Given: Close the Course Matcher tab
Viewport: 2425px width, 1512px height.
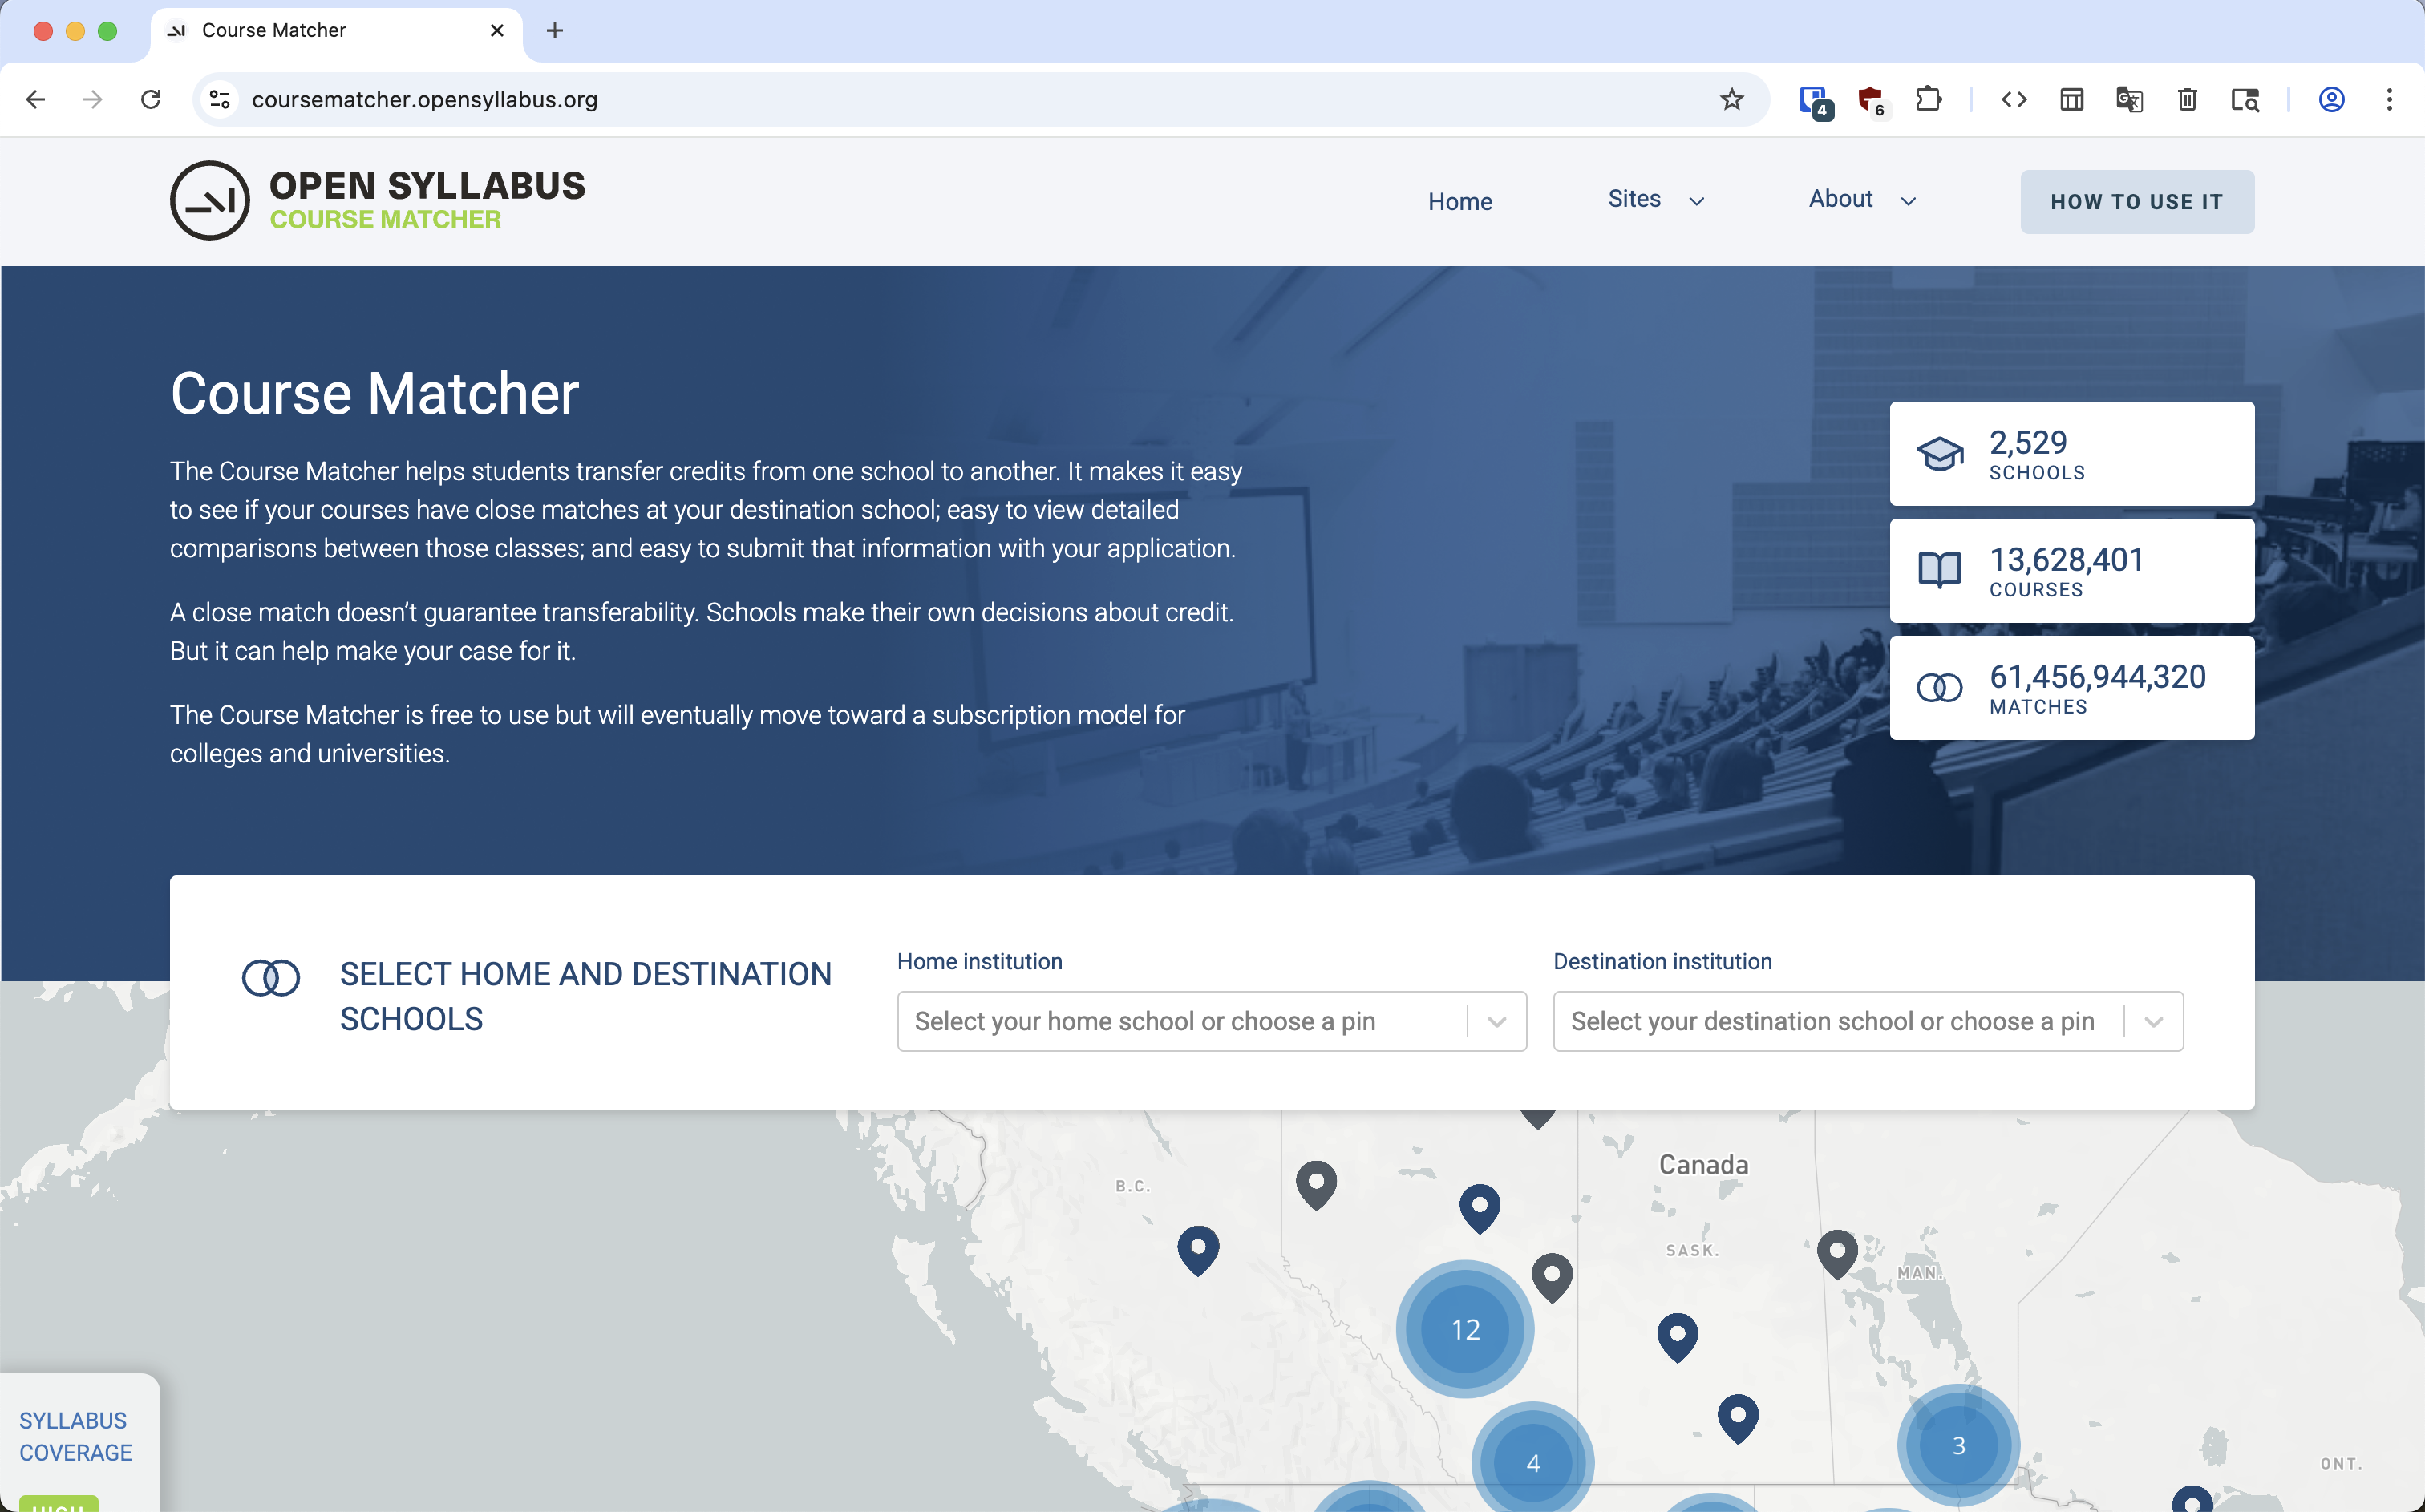Looking at the screenshot, I should pos(497,30).
